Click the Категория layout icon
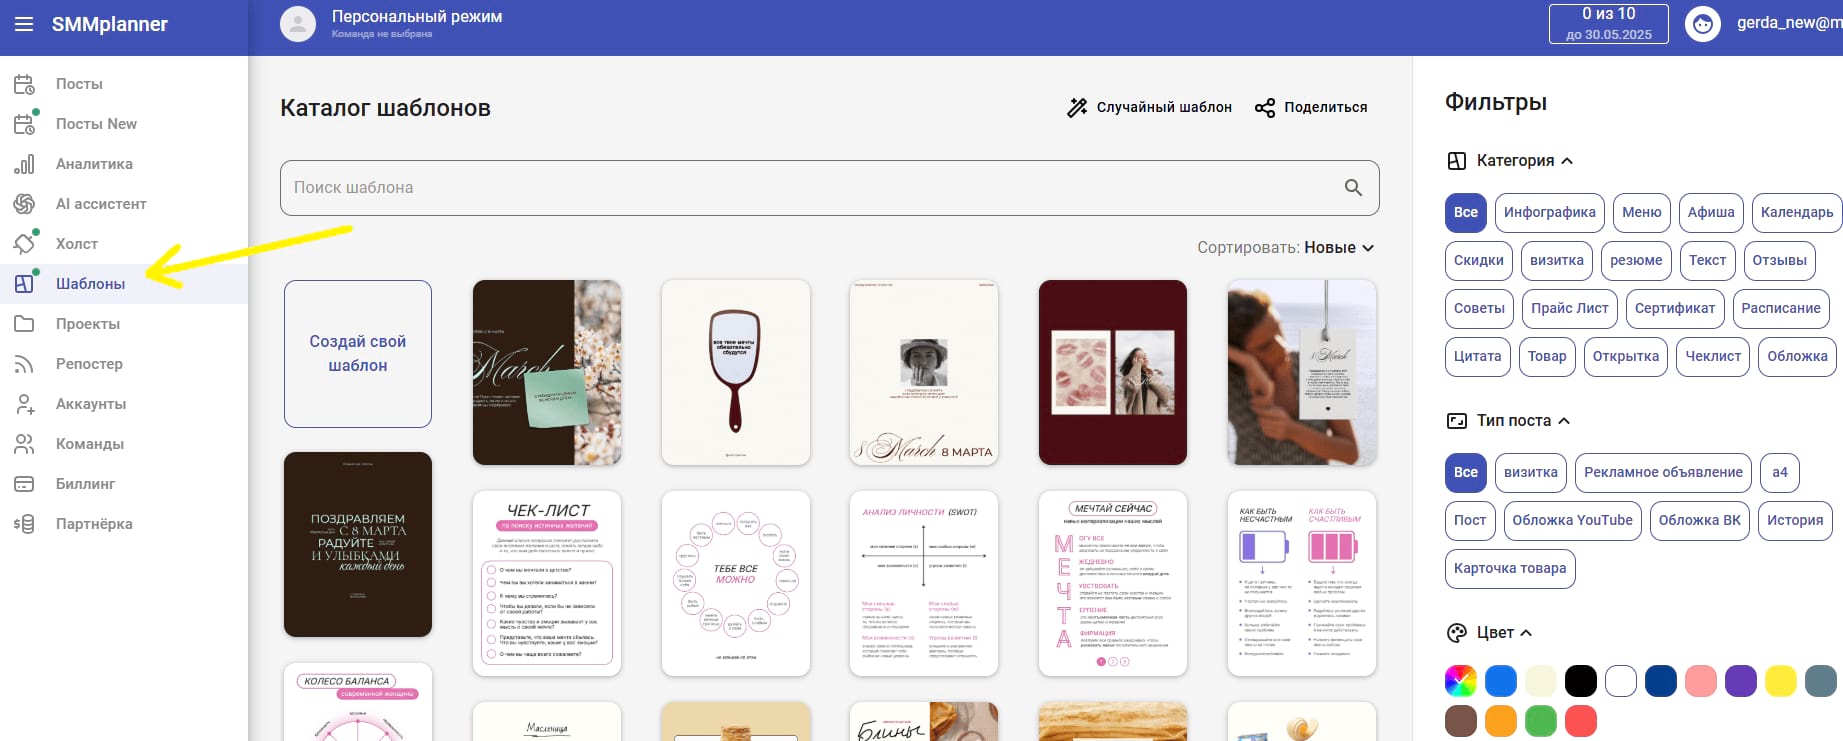This screenshot has height=741, width=1843. [1457, 161]
